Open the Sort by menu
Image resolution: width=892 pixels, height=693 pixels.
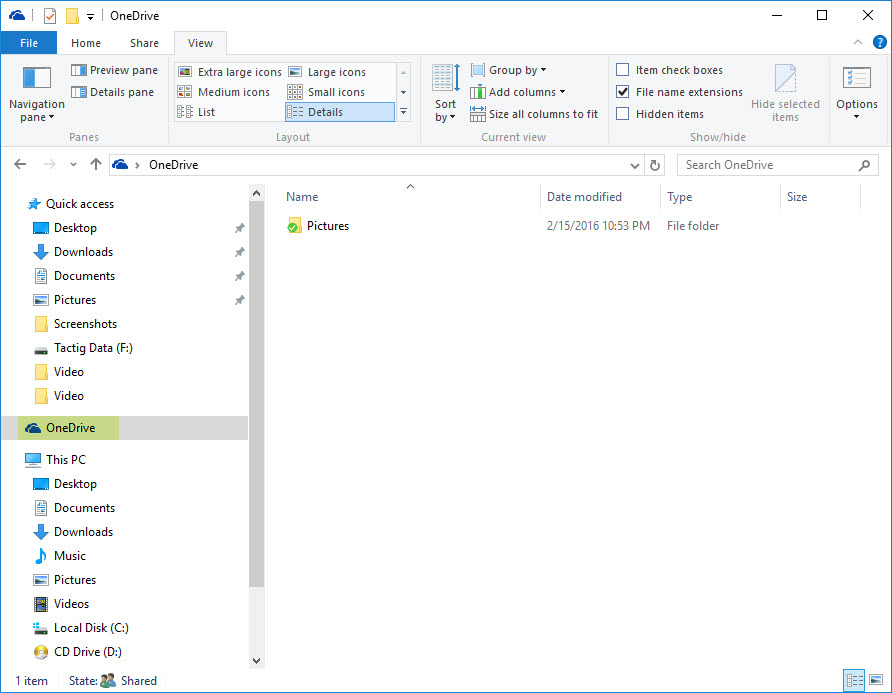pos(445,94)
